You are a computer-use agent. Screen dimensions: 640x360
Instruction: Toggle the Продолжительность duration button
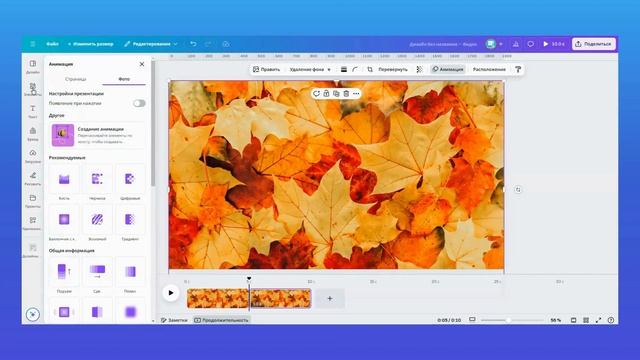[x=221, y=320]
